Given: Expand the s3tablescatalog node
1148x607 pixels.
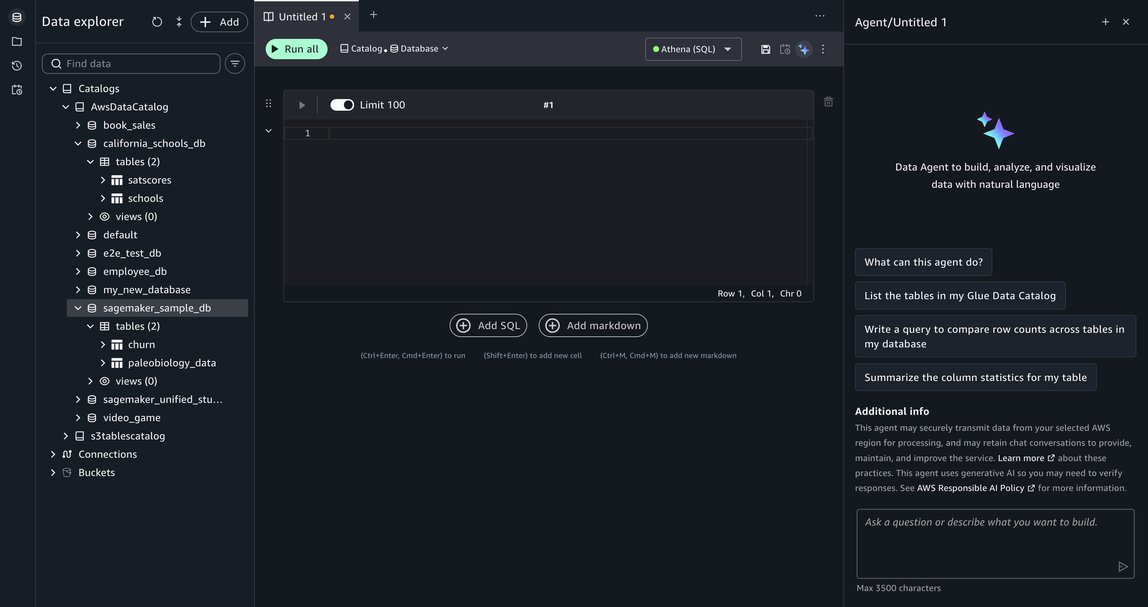Looking at the screenshot, I should point(65,436).
